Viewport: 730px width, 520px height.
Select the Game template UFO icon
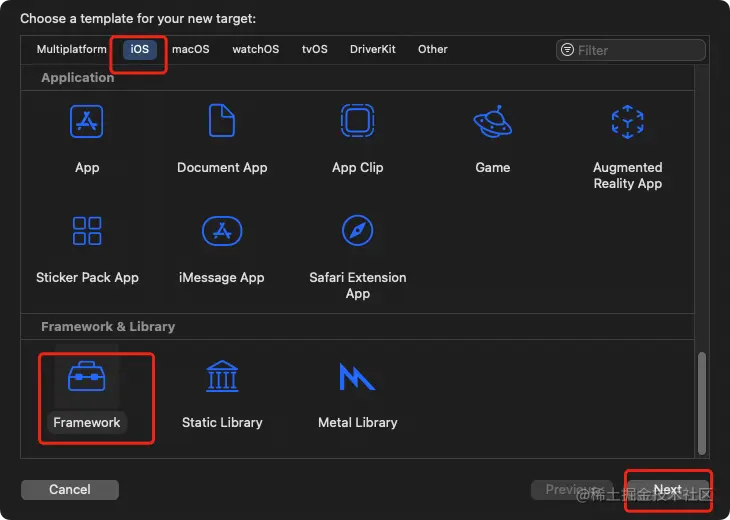pyautogui.click(x=493, y=122)
